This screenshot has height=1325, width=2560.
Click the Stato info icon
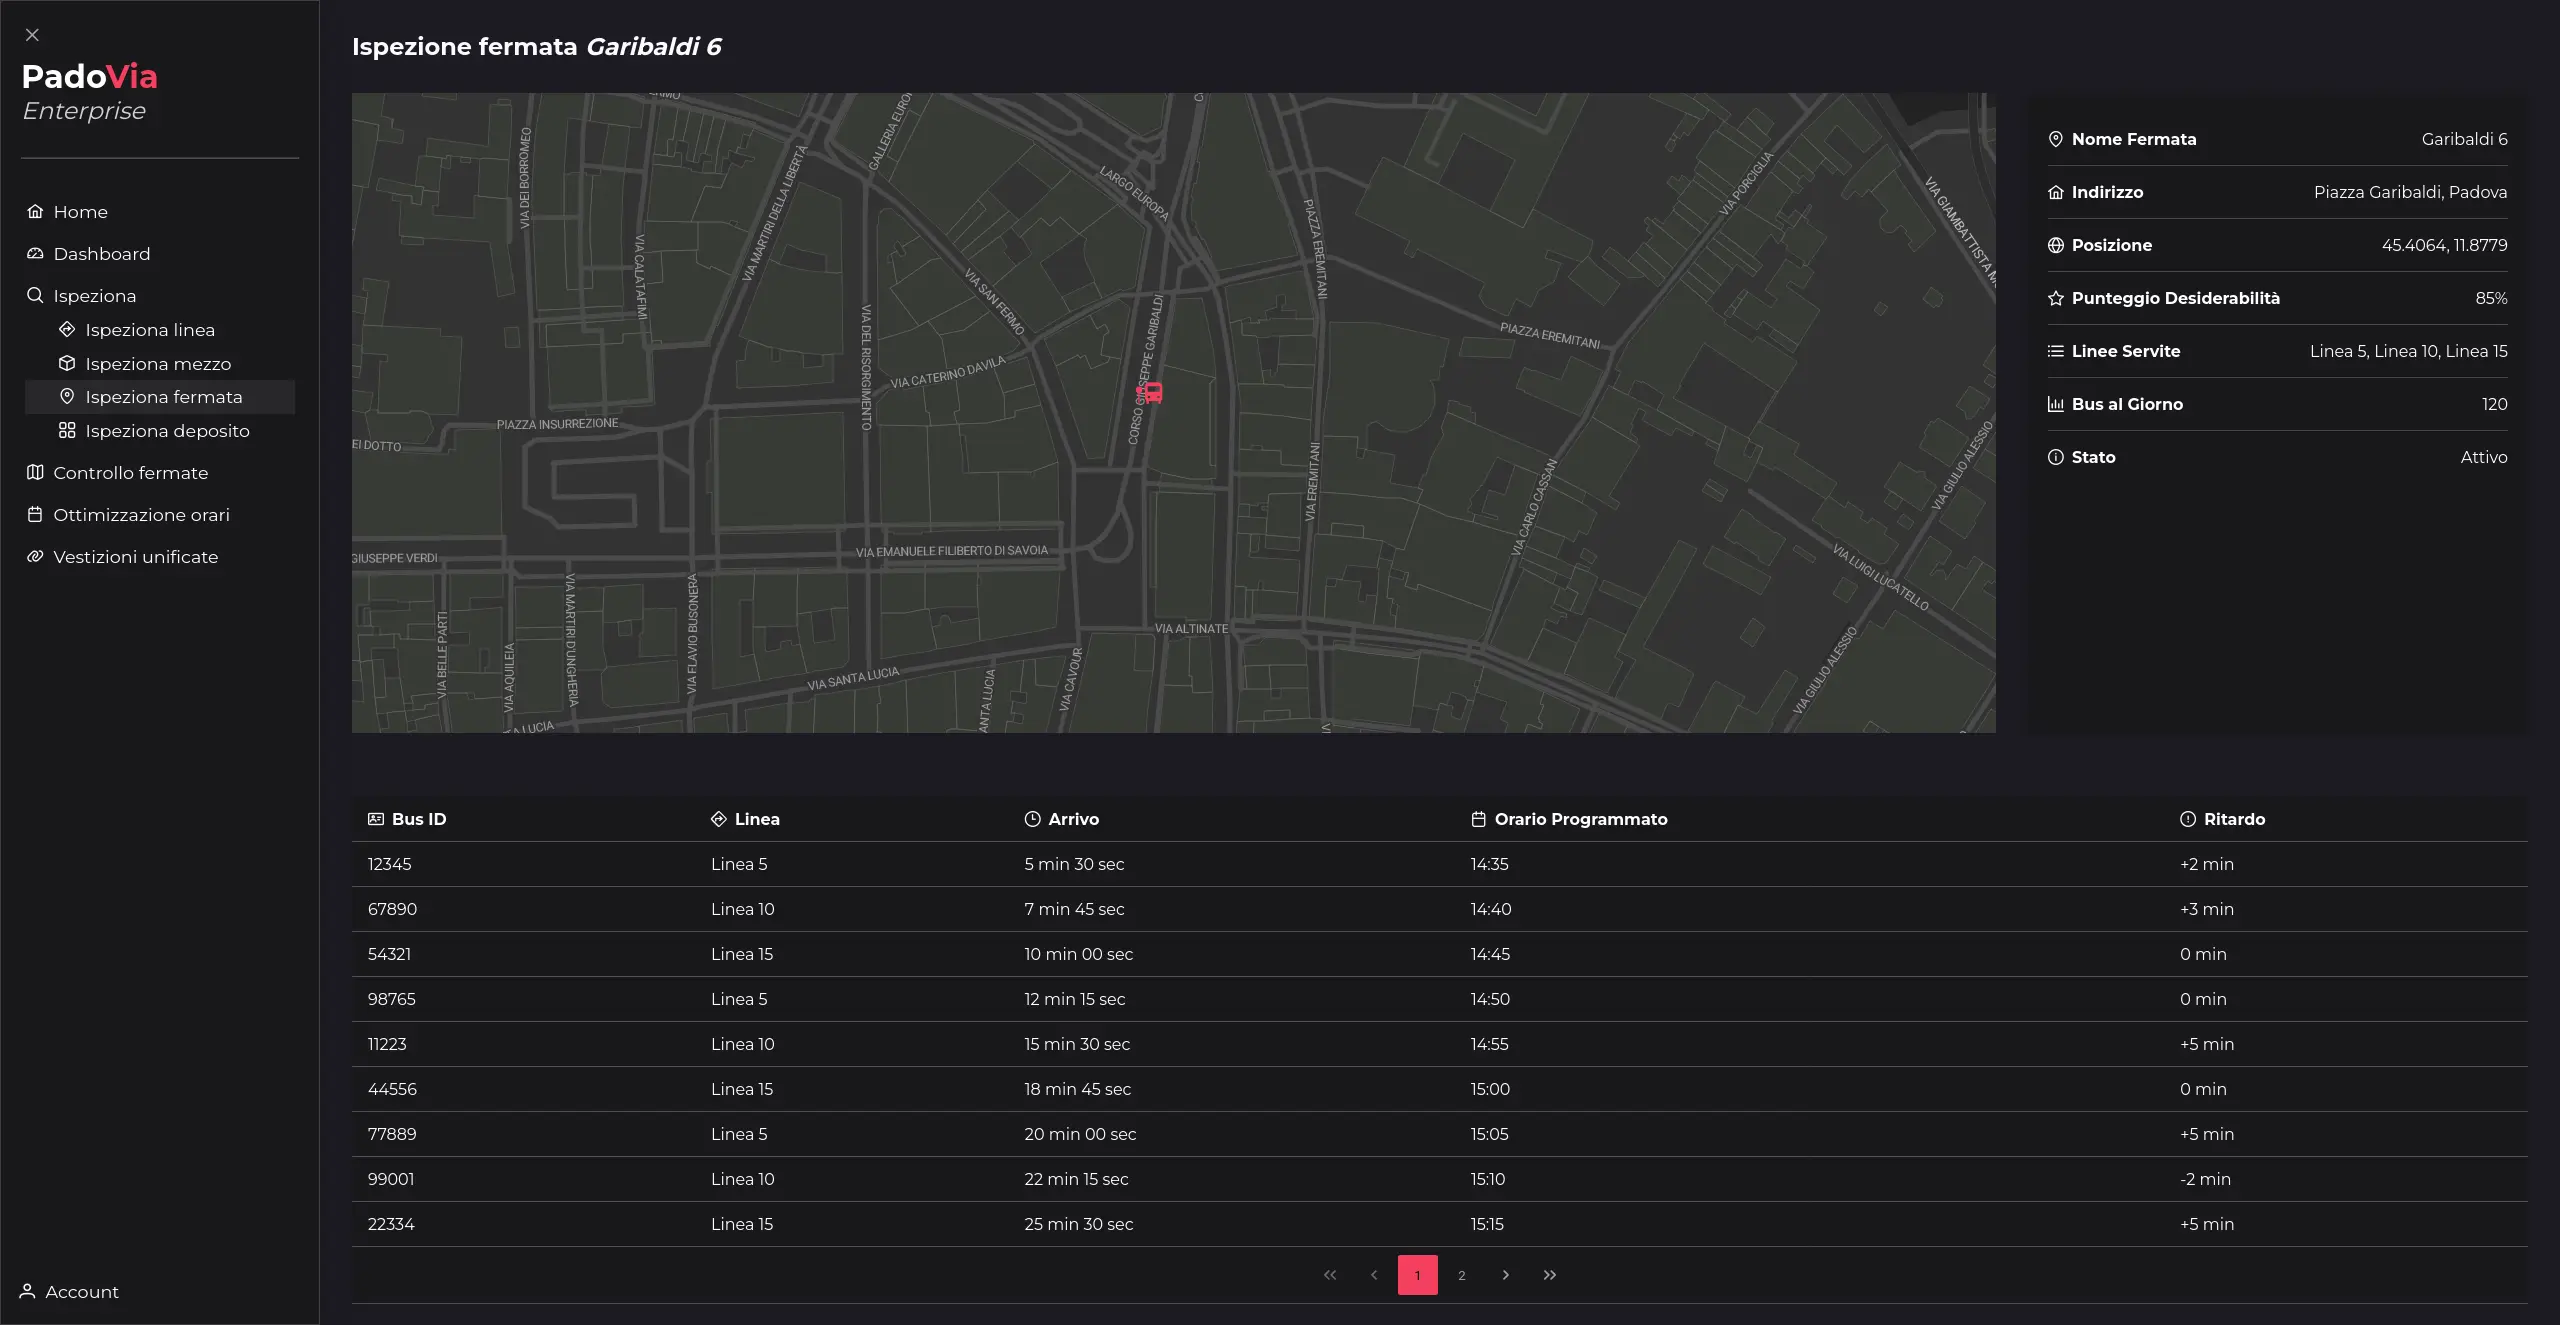[2056, 457]
